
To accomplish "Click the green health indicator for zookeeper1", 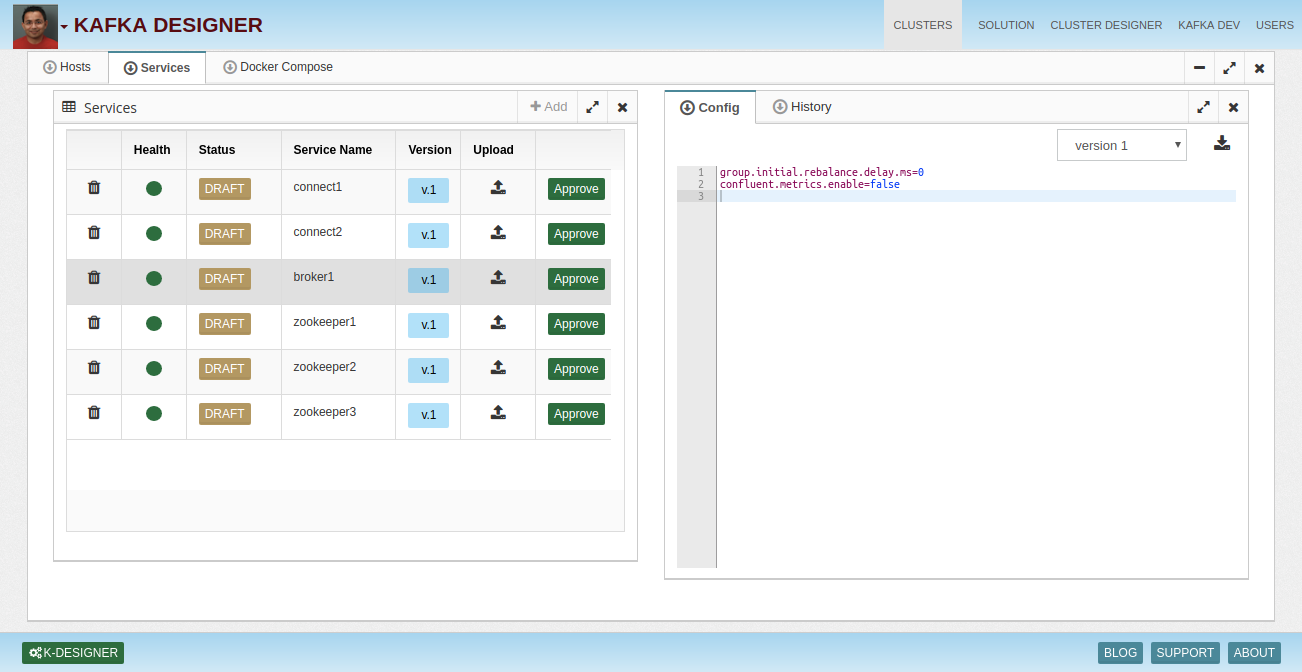I will [154, 324].
